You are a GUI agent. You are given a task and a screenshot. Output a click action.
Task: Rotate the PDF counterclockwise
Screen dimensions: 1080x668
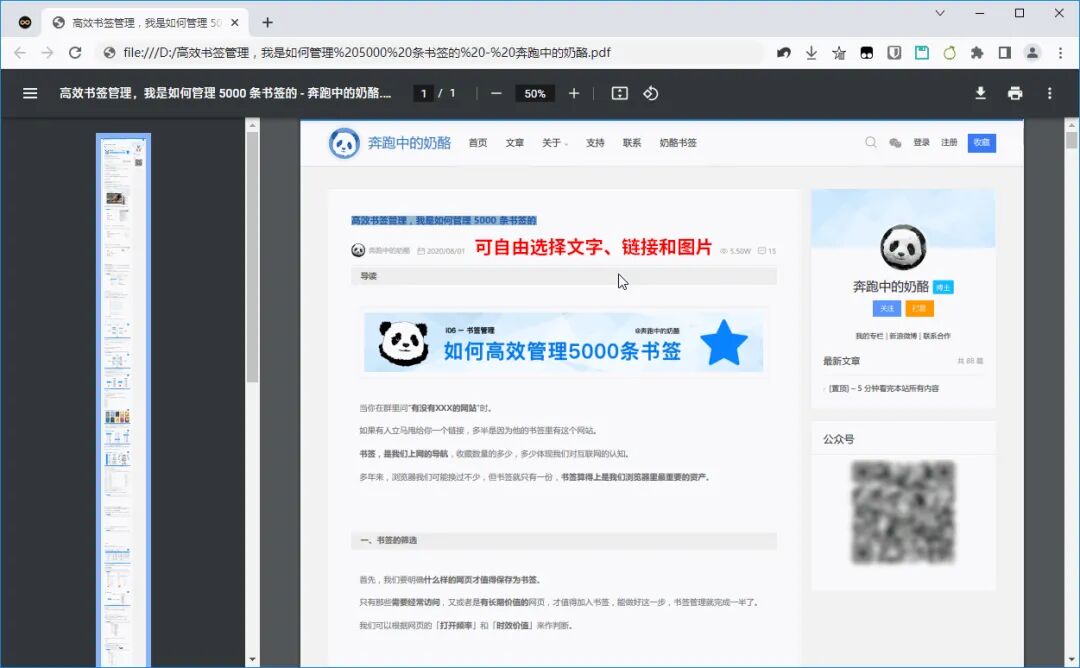point(651,93)
